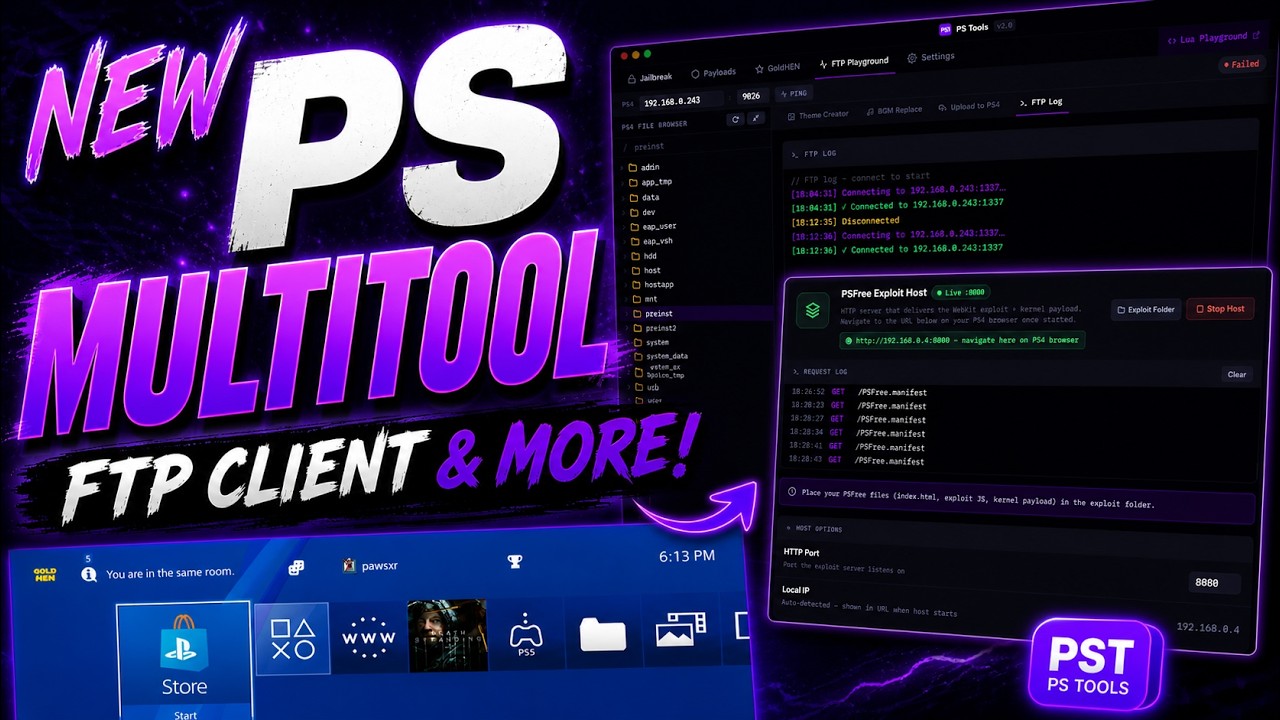Expand the admin folder
1280x720 pixels.
tap(643, 168)
